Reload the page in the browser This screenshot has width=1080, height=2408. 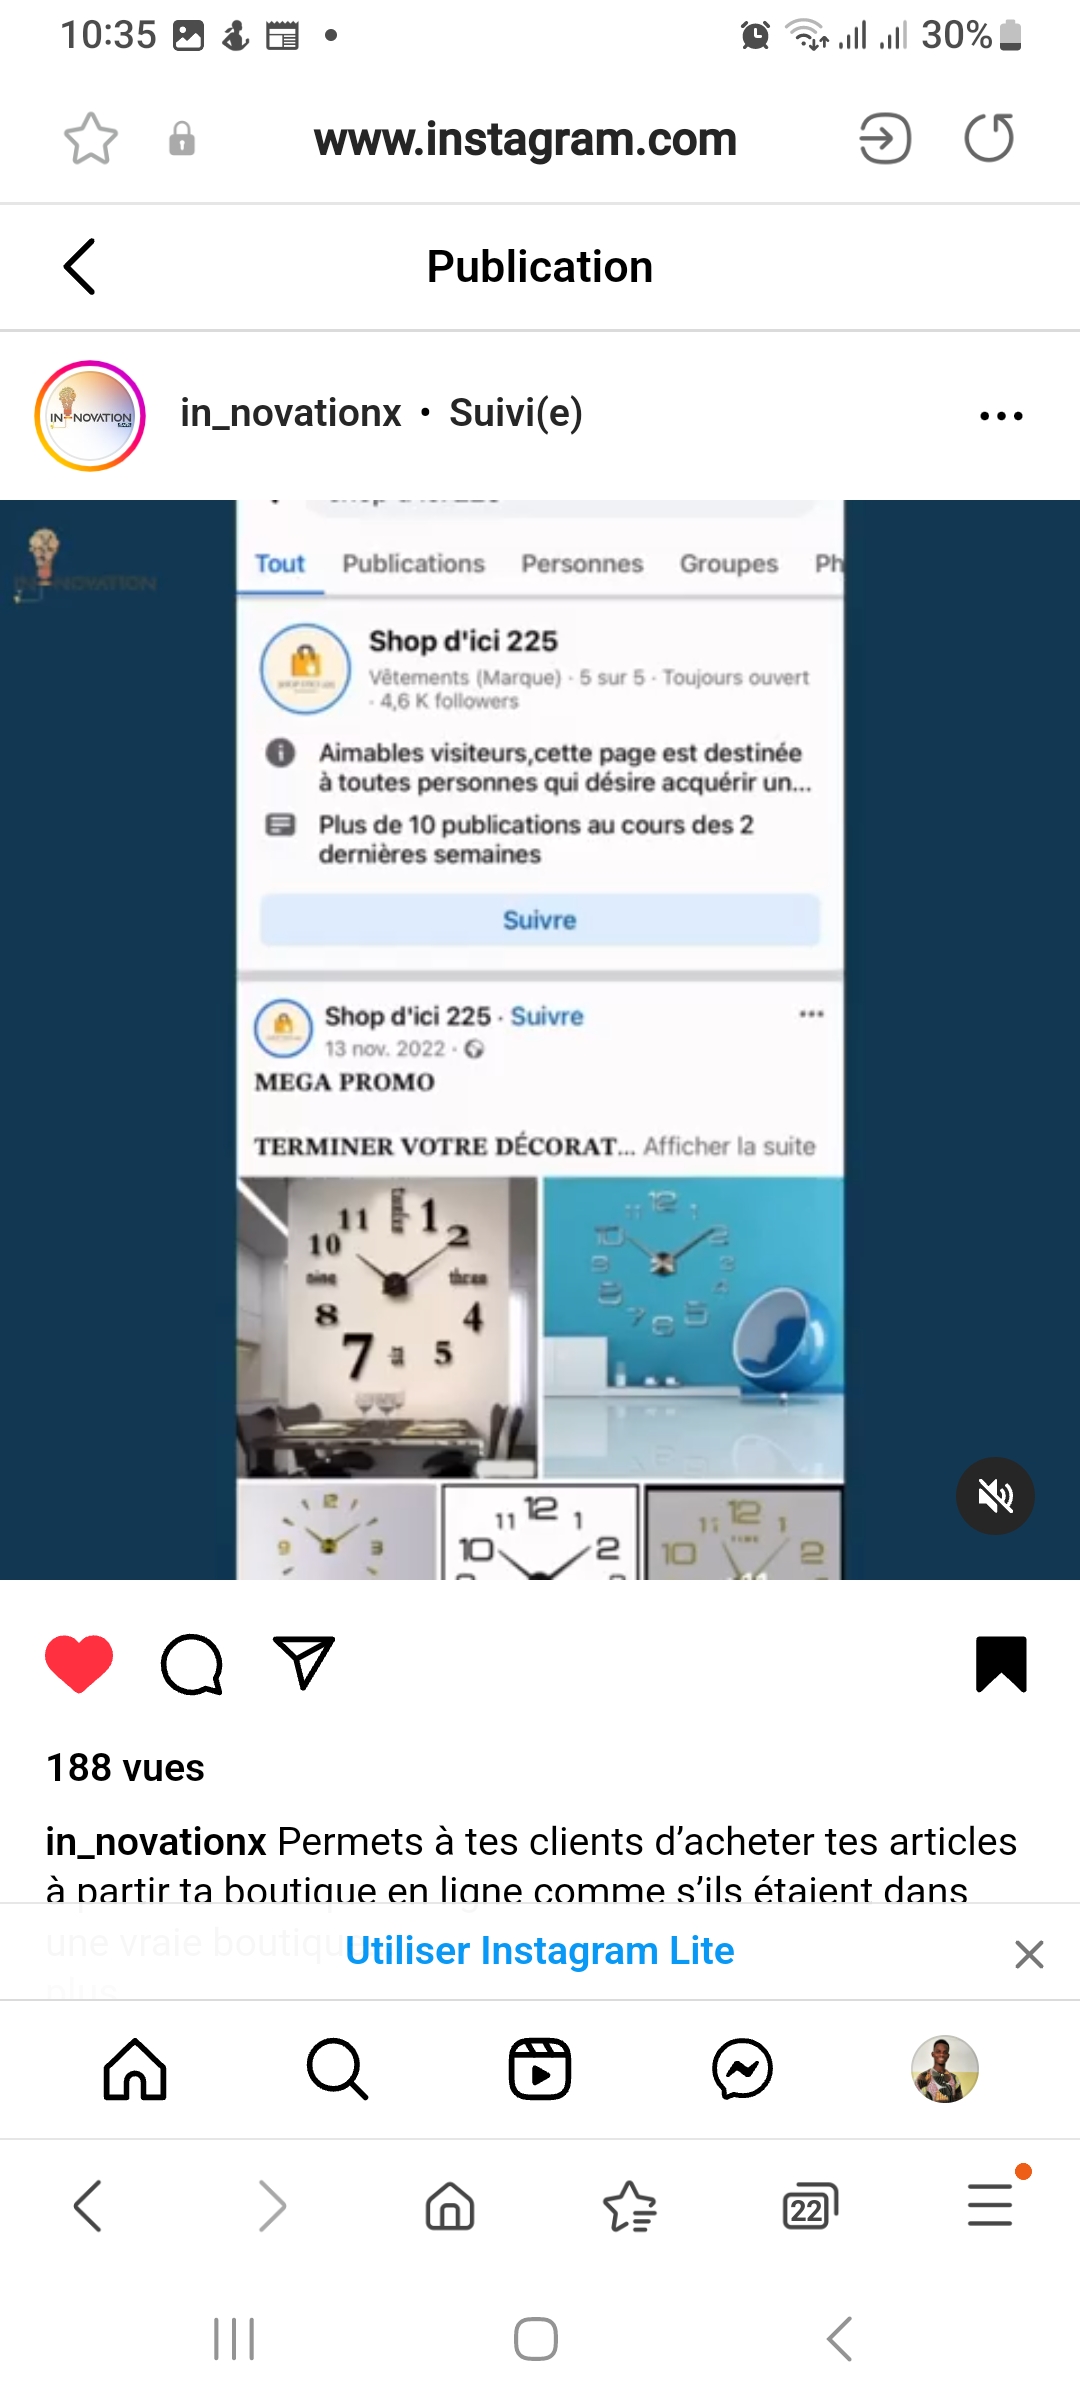click(989, 138)
